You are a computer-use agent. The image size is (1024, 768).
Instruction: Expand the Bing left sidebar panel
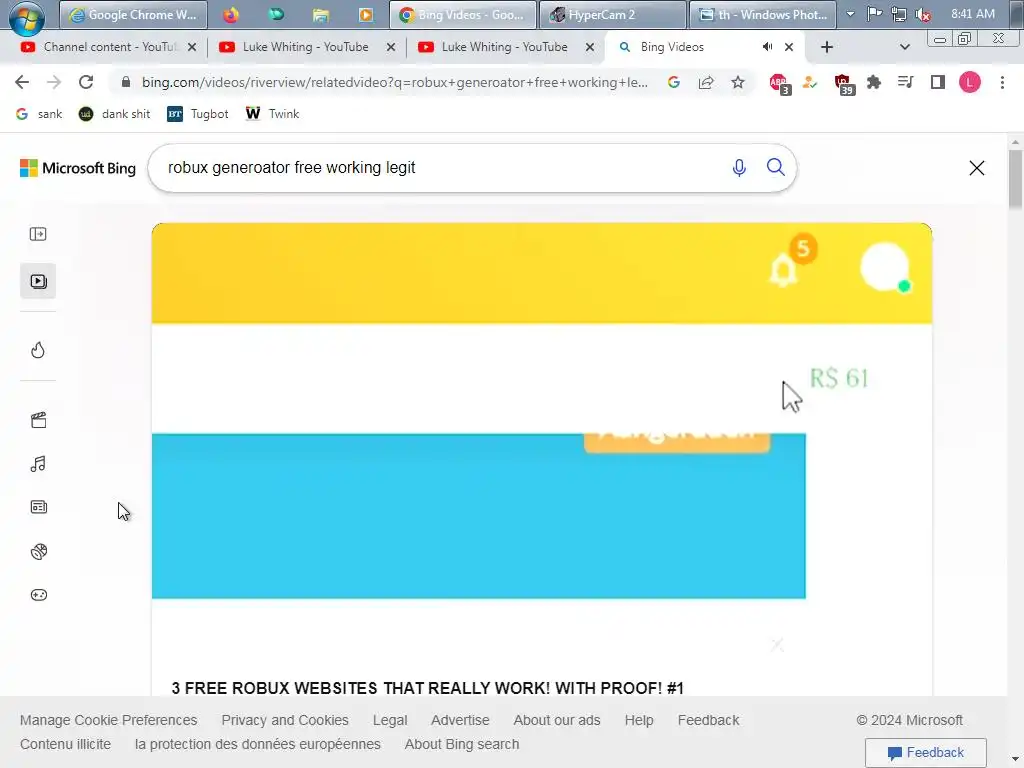point(38,234)
